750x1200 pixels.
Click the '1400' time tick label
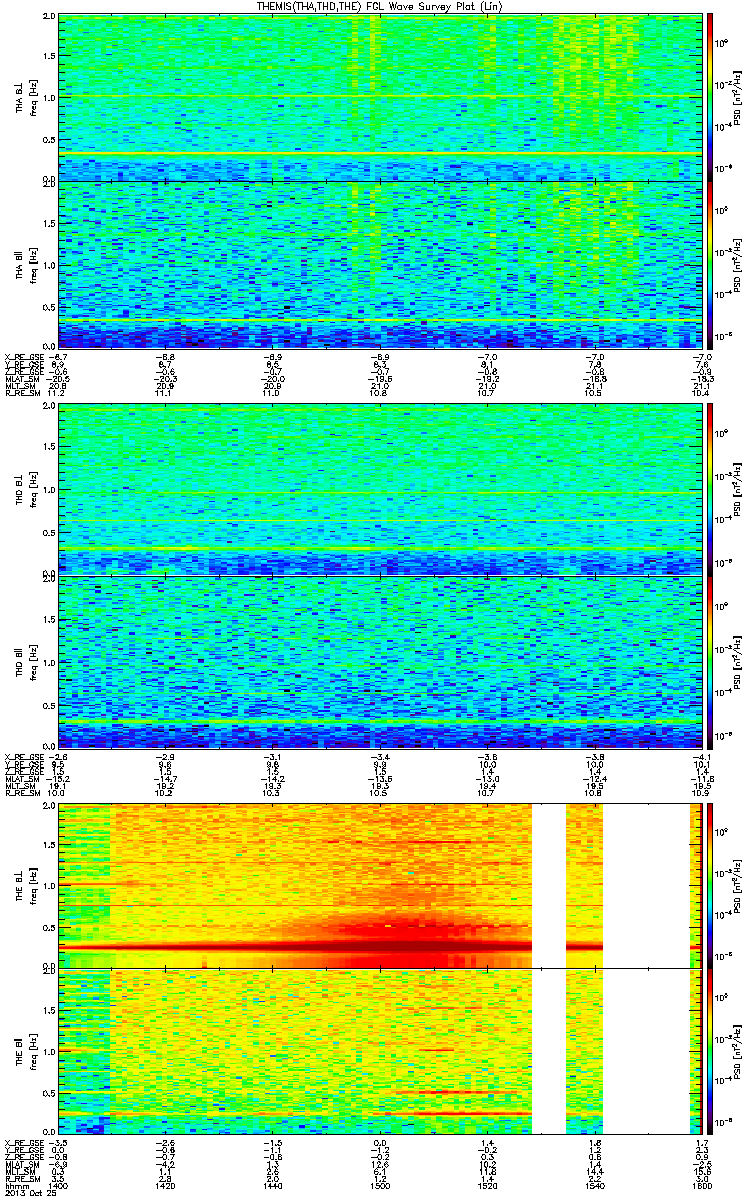coord(58,1188)
